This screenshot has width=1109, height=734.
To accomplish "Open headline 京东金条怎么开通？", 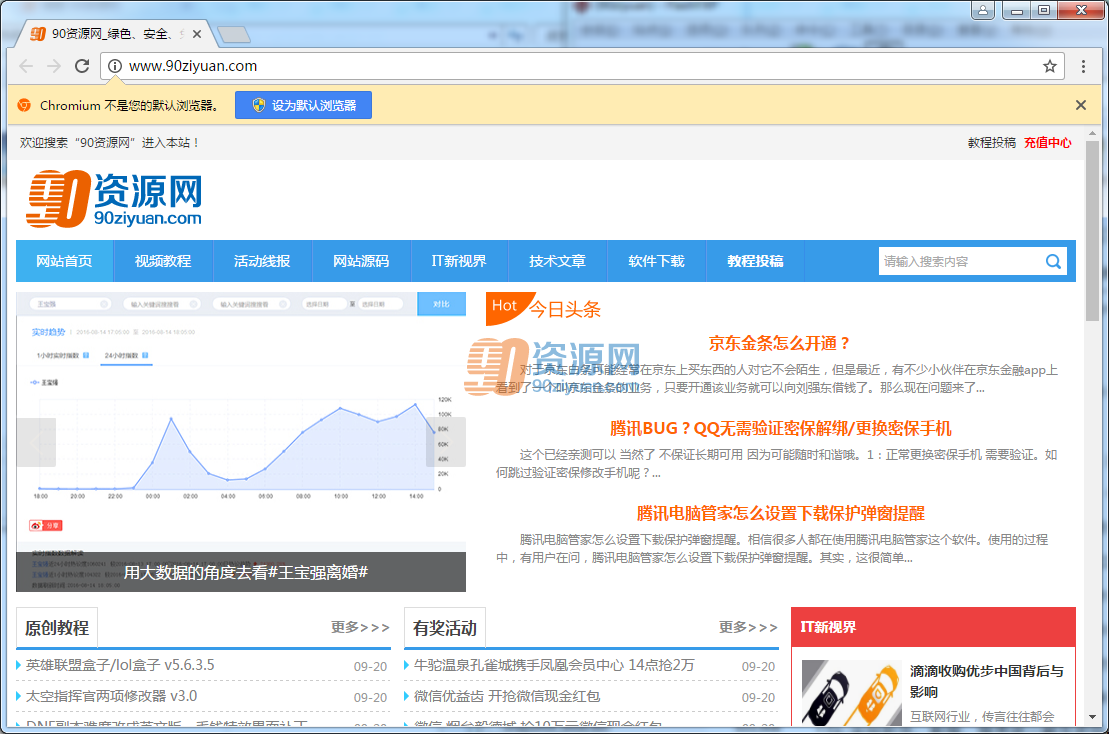I will pos(779,344).
